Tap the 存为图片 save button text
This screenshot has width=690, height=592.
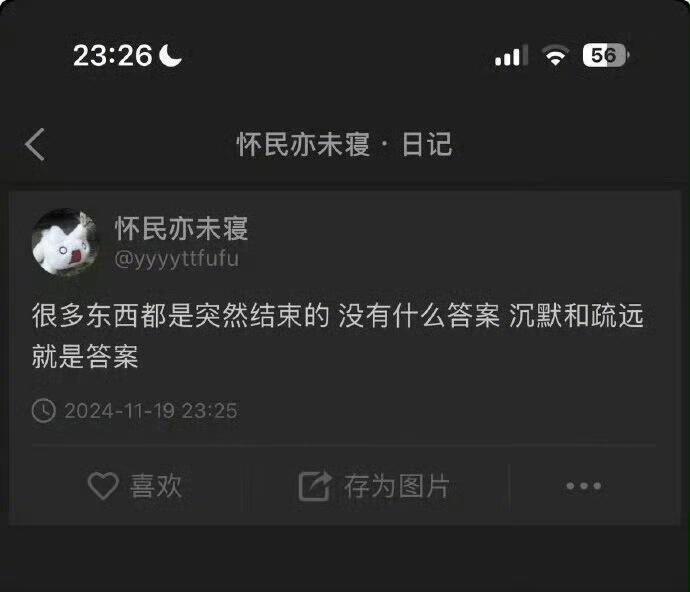(396, 486)
